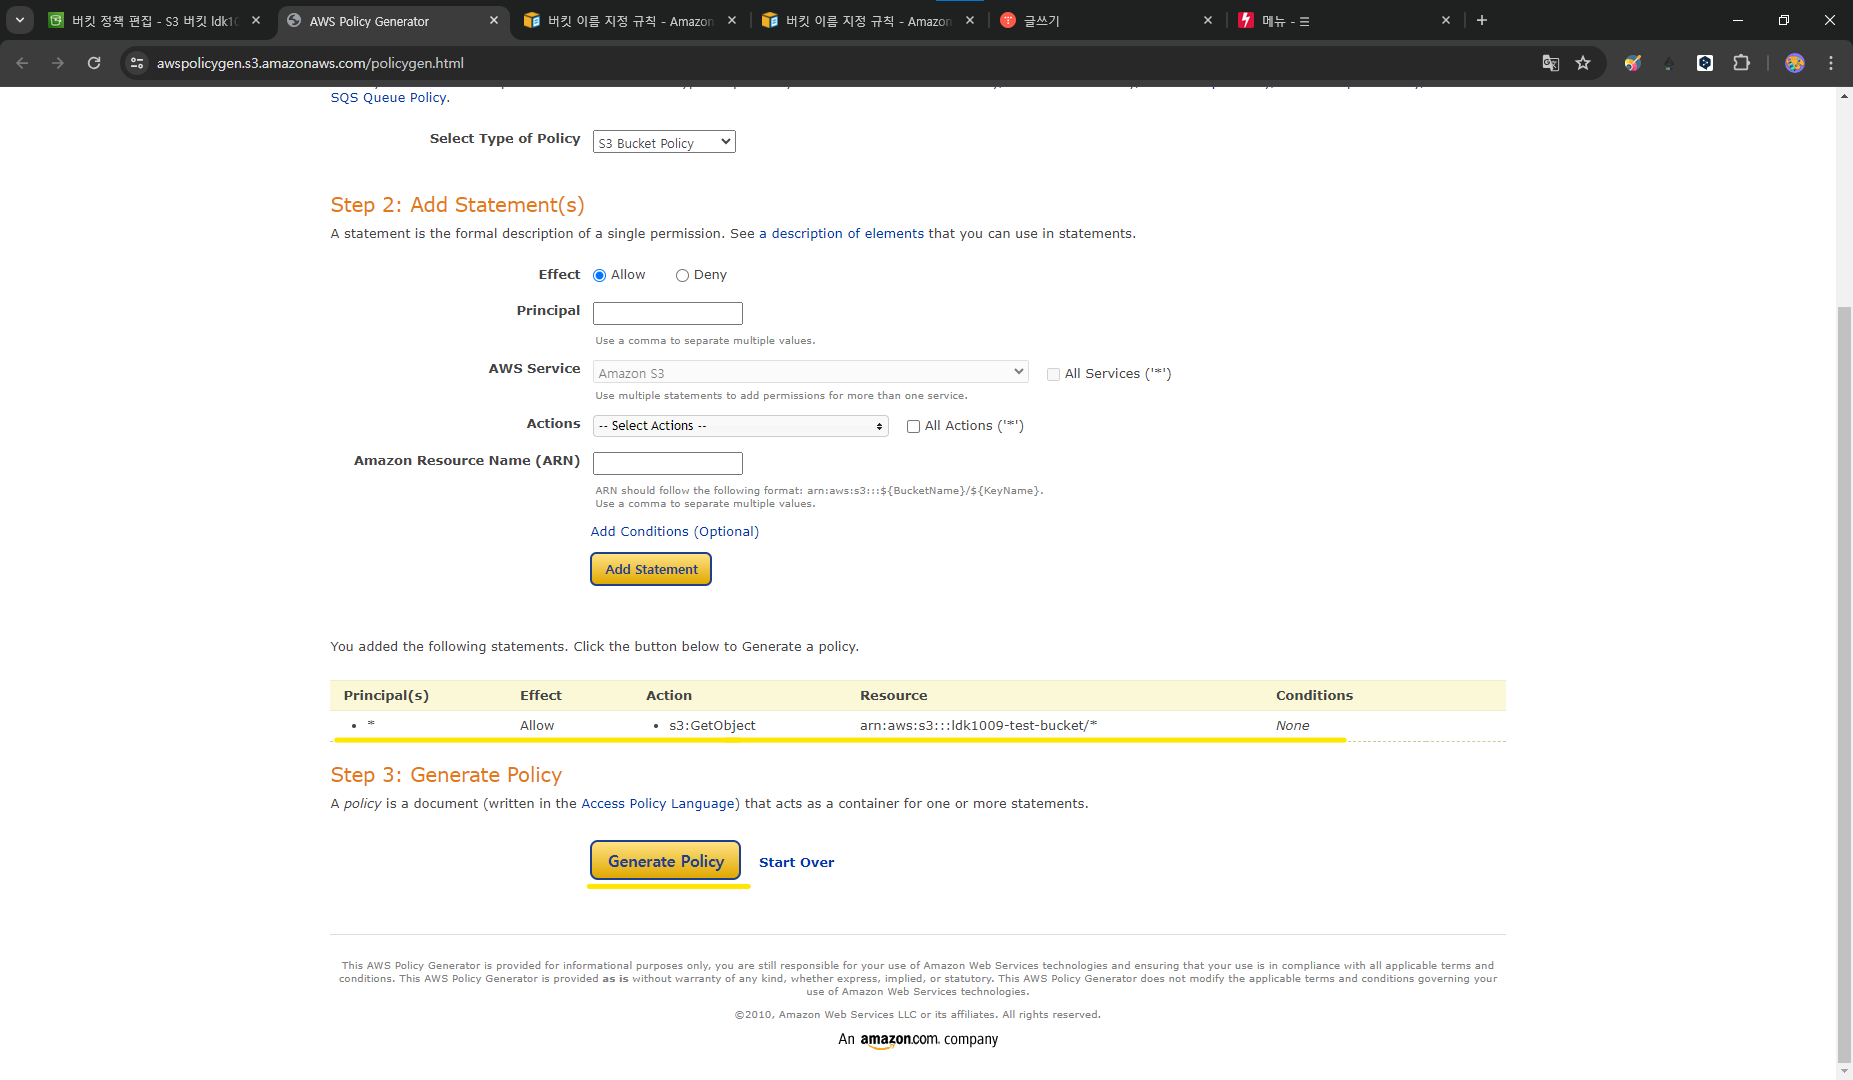Click the Step 2: Add Statement(s) heading

coord(457,204)
